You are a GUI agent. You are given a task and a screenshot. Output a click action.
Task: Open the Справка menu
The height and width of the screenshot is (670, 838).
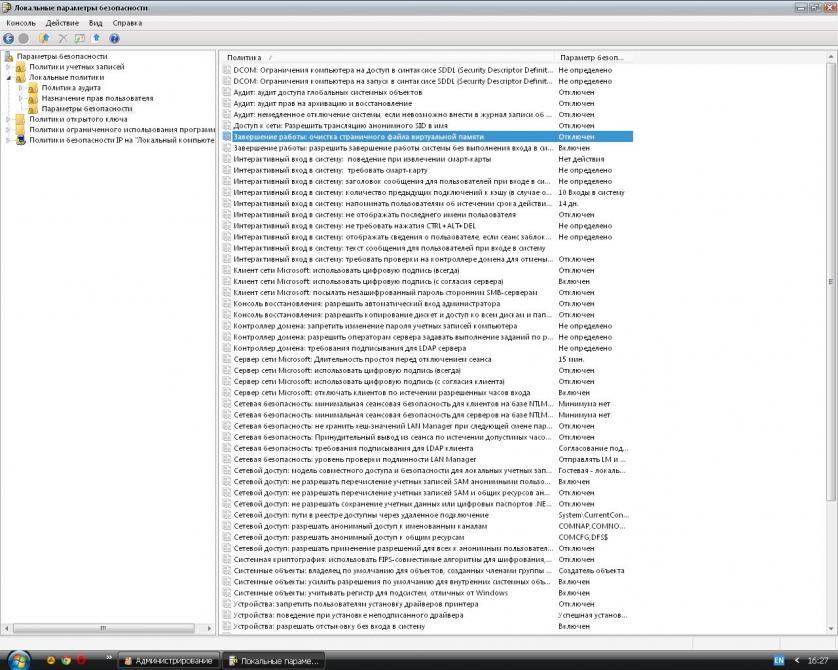pyautogui.click(x=127, y=22)
